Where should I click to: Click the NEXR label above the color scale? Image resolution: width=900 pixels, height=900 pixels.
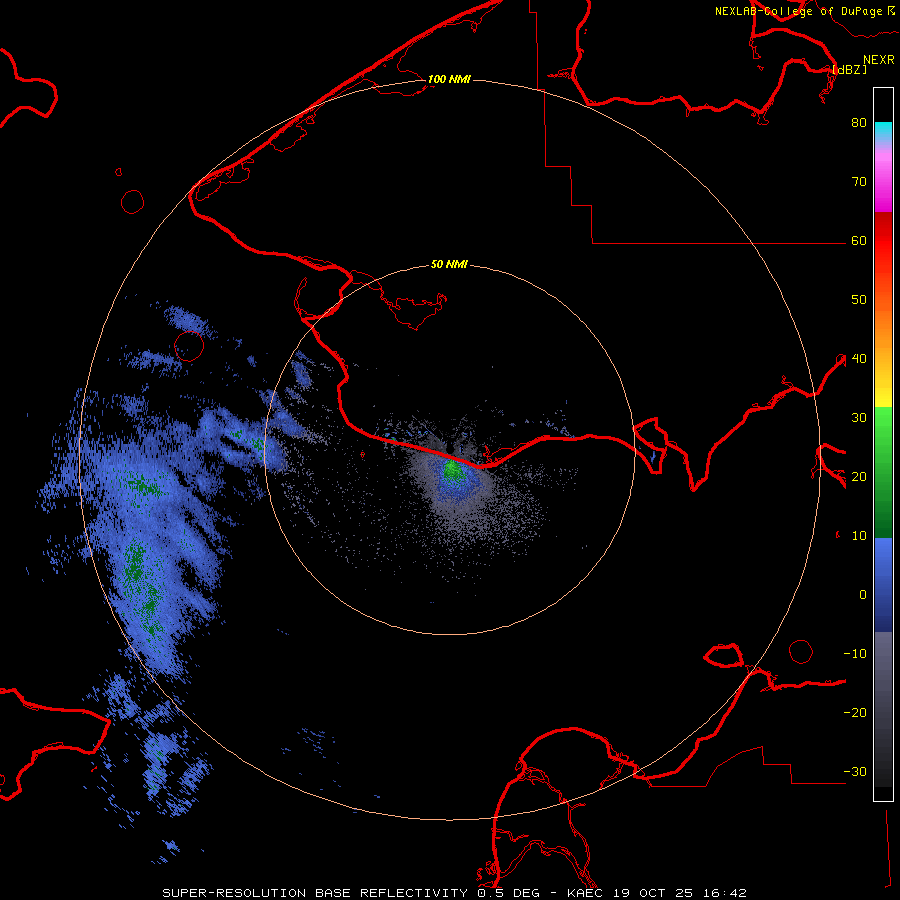(879, 60)
